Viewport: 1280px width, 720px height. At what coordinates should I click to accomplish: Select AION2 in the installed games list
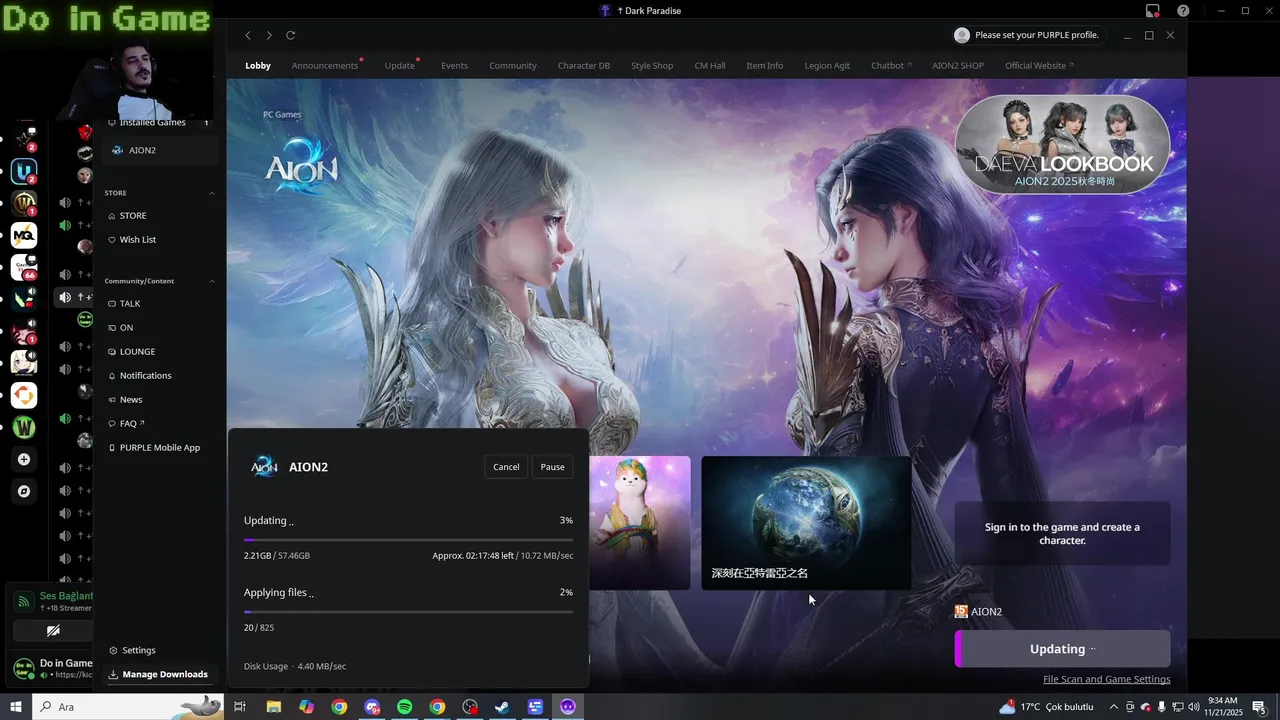pyautogui.click(x=160, y=150)
